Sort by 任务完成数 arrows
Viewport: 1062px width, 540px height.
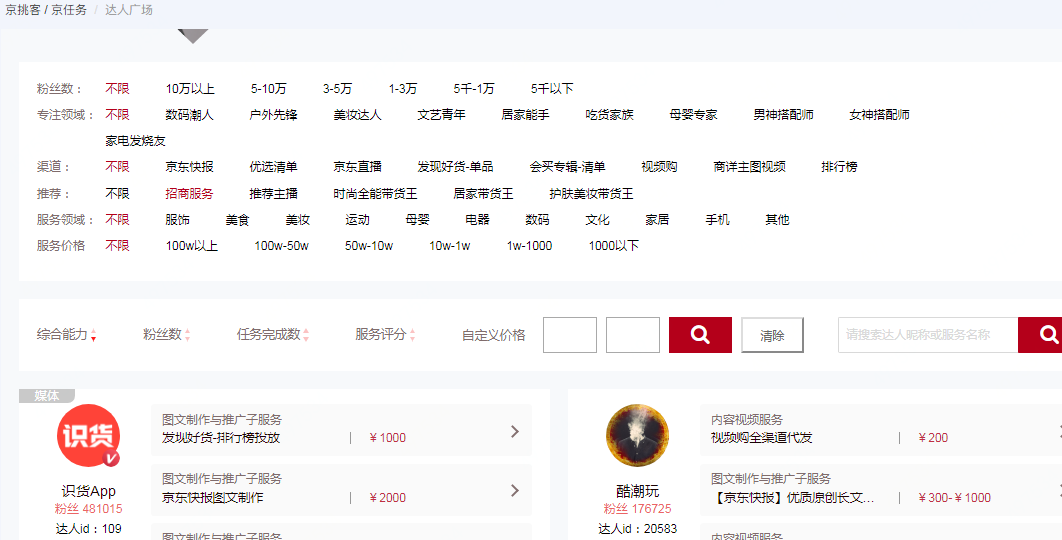(306, 335)
